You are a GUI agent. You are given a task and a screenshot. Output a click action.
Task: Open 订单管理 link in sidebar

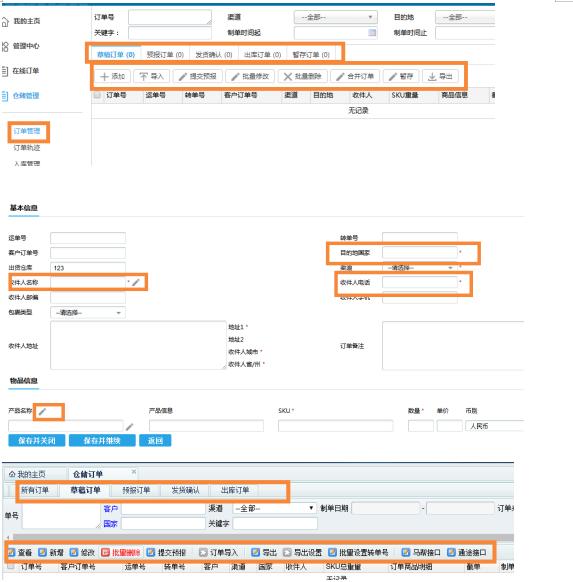pyautogui.click(x=27, y=131)
